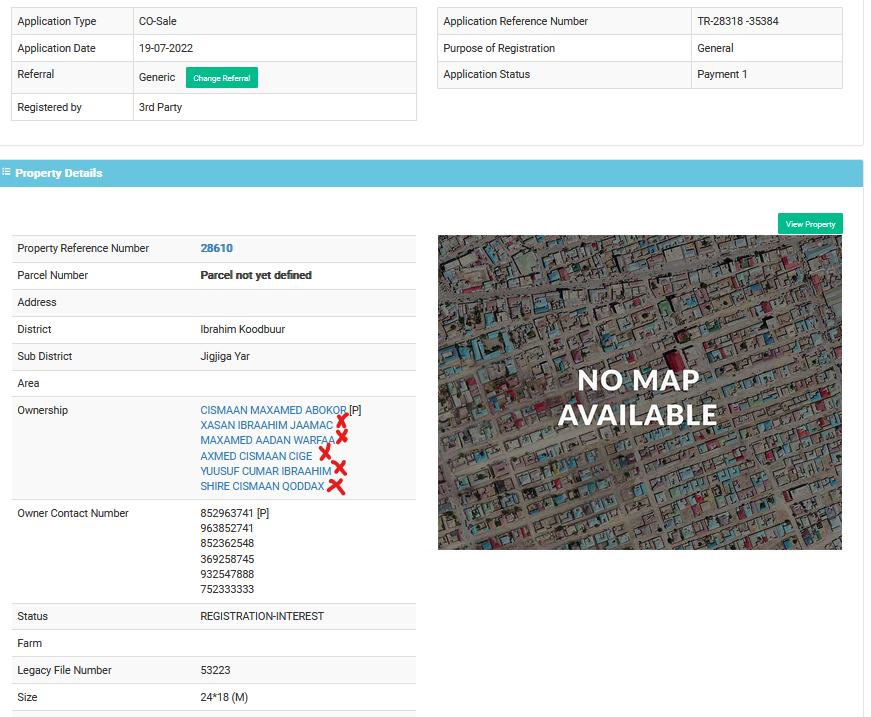Viewport: 871px width, 717px height.
Task: Click the size value 24*18 (M)
Action: 224,698
